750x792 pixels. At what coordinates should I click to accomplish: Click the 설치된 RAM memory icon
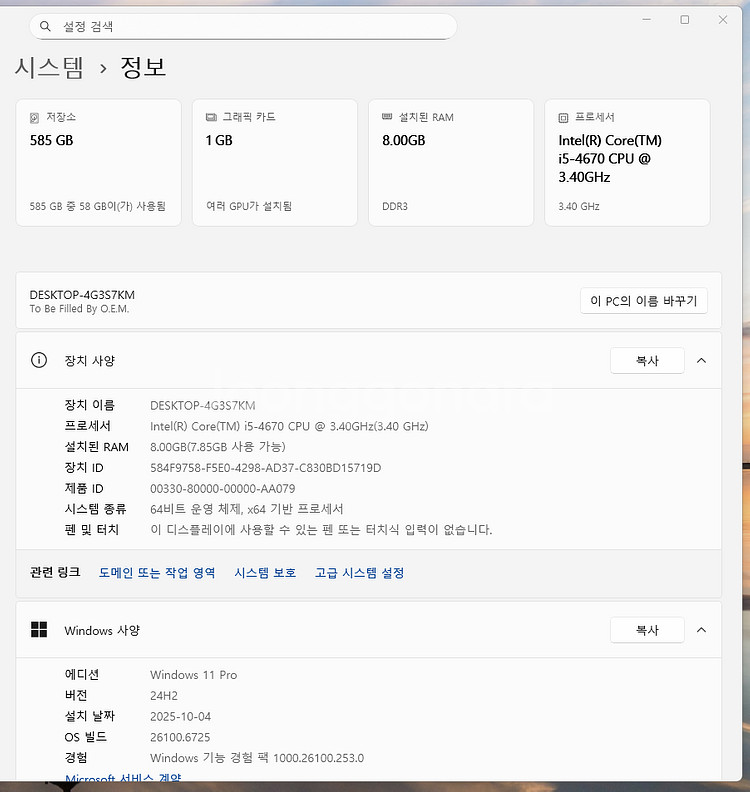(x=387, y=117)
